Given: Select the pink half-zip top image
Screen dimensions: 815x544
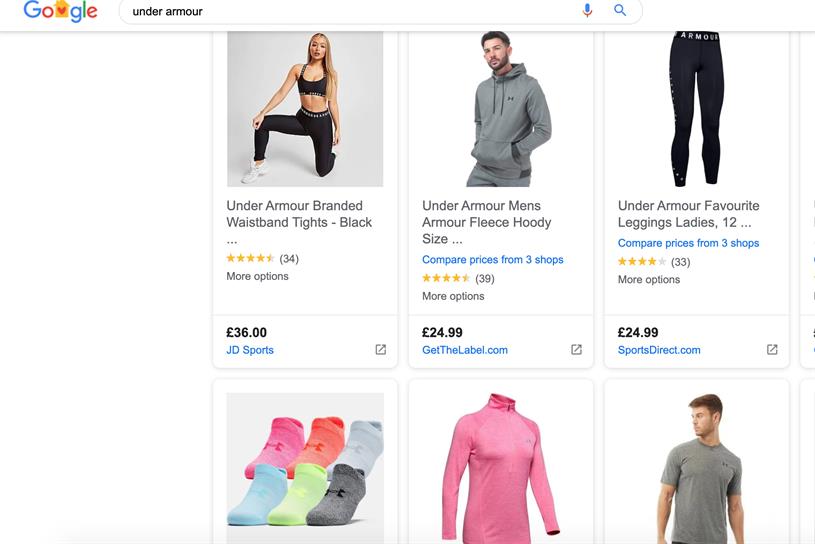Looking at the screenshot, I should click(501, 468).
